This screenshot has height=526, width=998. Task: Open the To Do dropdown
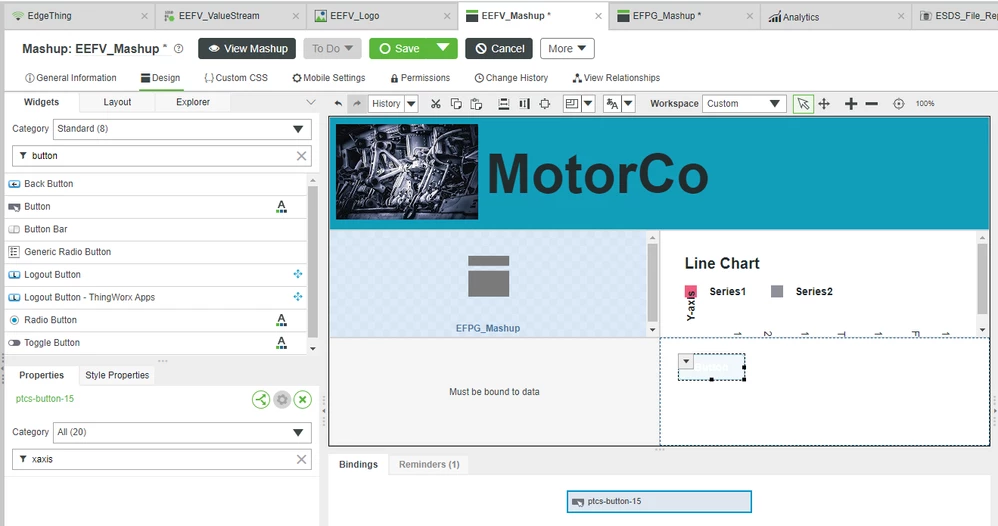333,48
